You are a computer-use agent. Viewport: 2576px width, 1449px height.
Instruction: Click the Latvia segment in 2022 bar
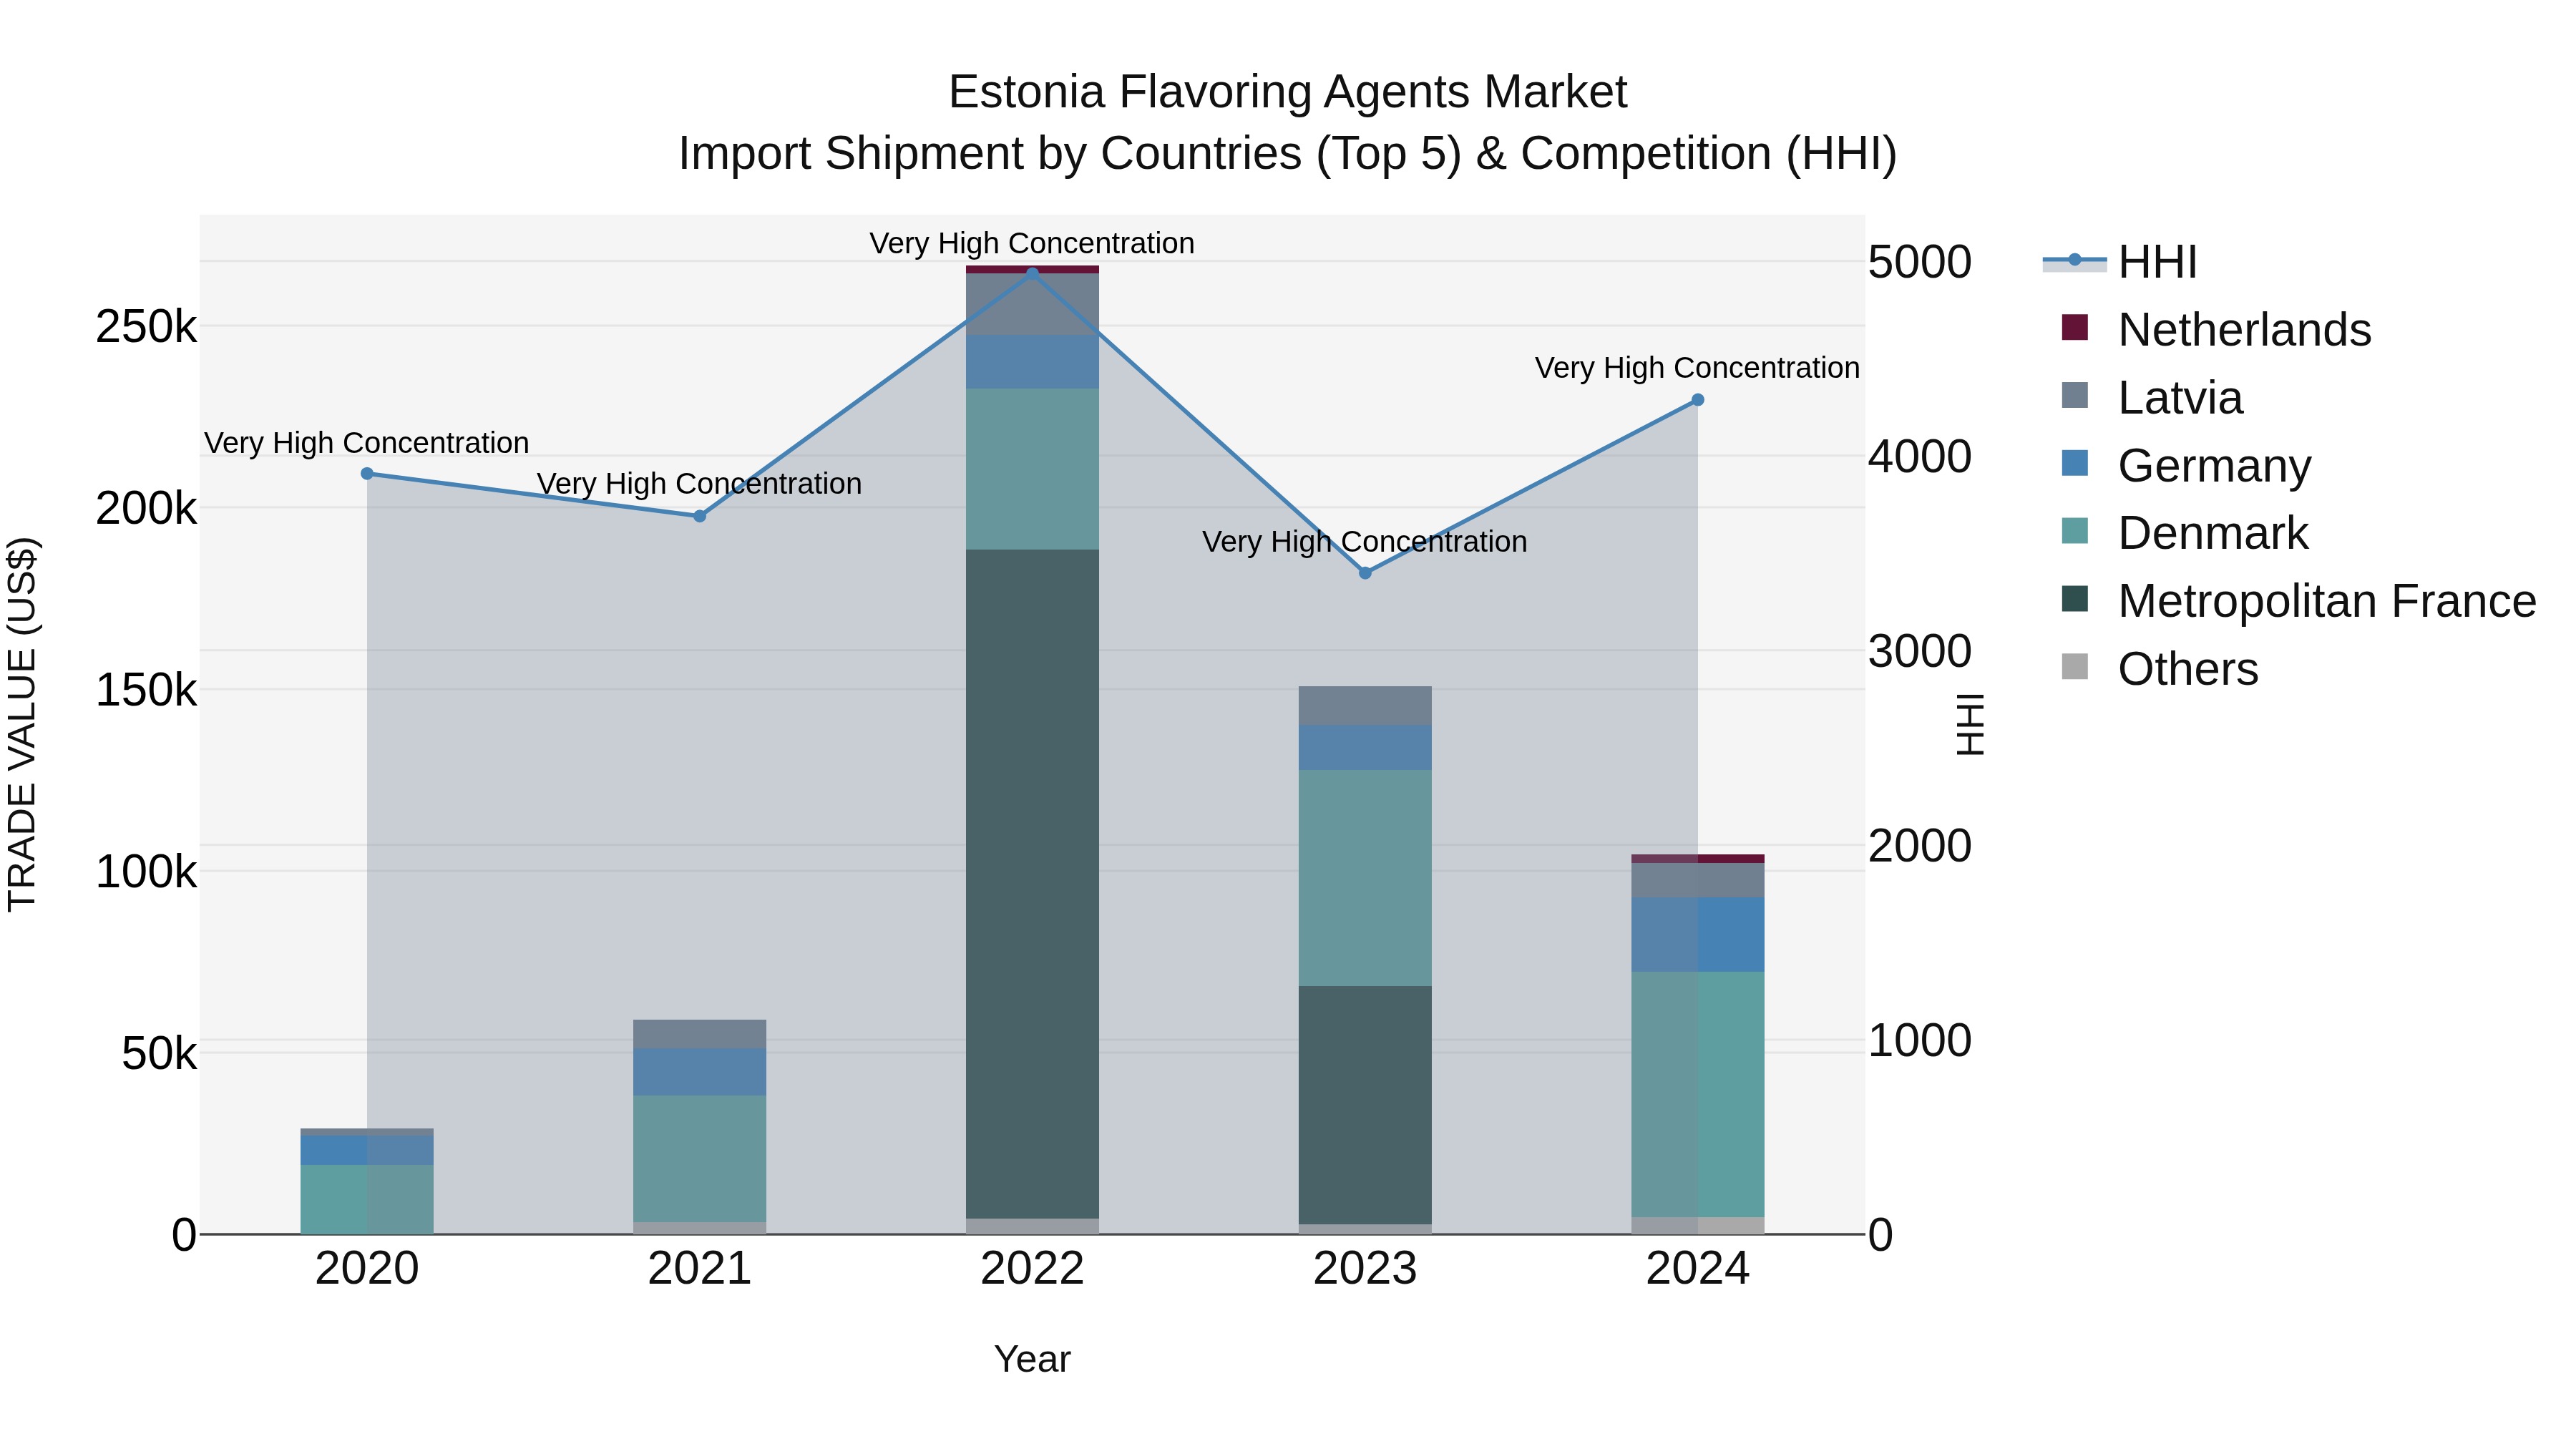tap(1033, 305)
